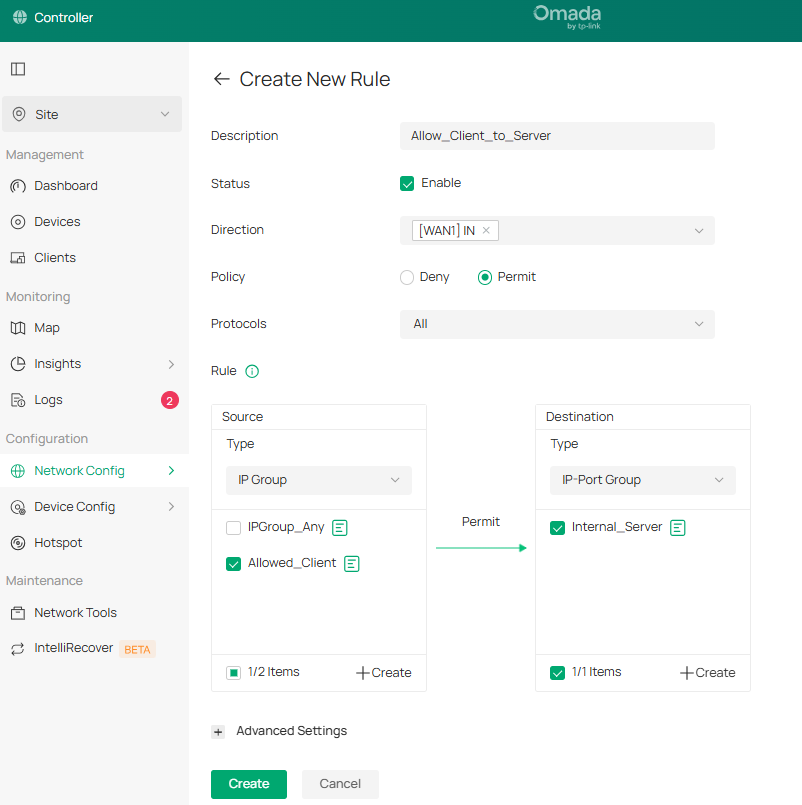Uncheck the Internal_Server destination checkbox

tap(558, 528)
